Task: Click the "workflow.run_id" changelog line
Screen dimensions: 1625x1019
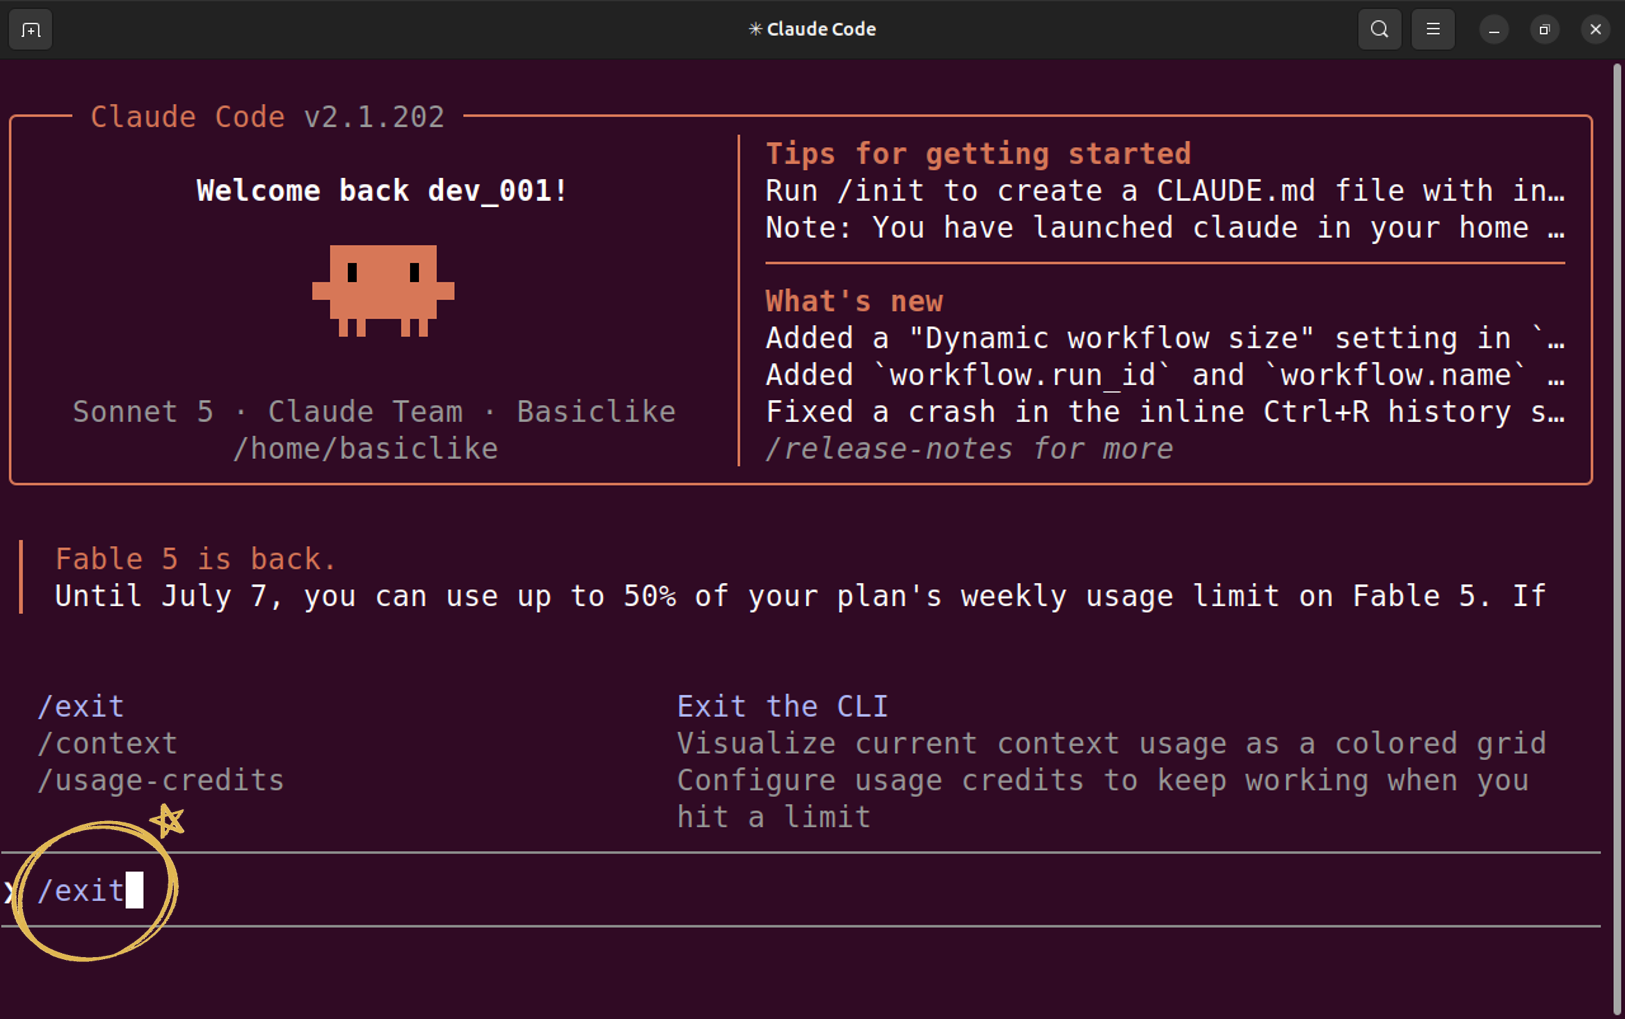Action: click(1165, 375)
